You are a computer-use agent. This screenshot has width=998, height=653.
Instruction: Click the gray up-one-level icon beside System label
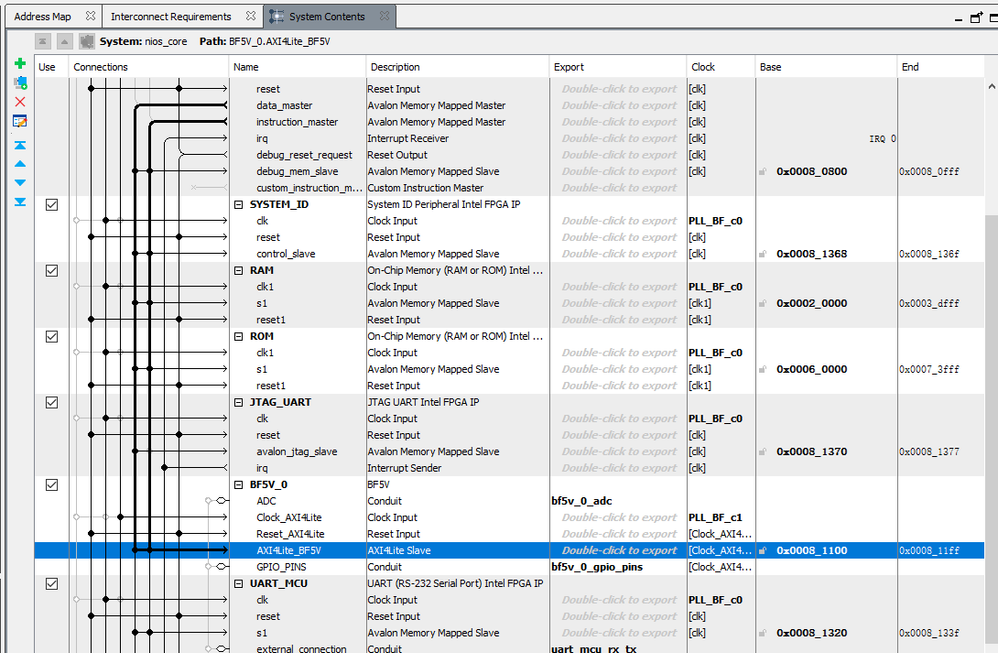64,41
